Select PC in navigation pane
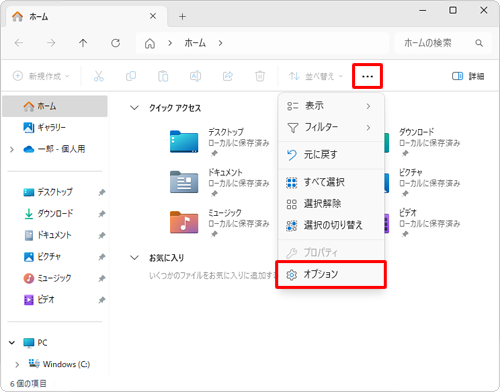 [55, 343]
